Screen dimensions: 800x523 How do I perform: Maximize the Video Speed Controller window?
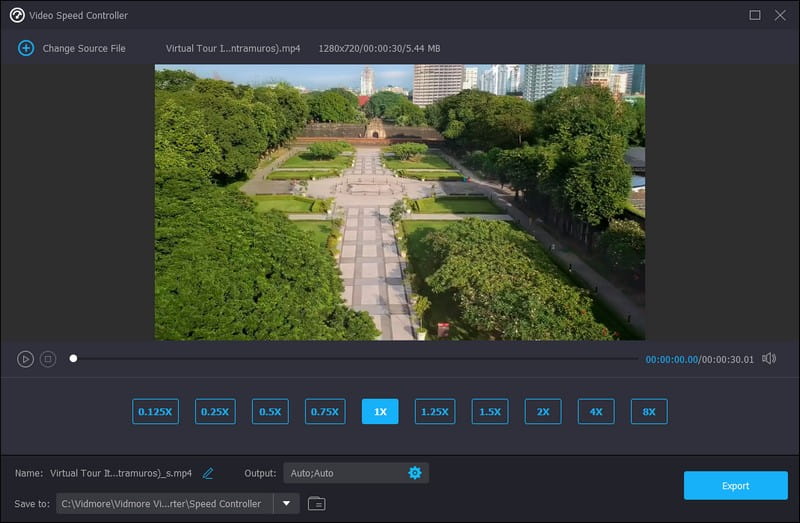coord(755,15)
